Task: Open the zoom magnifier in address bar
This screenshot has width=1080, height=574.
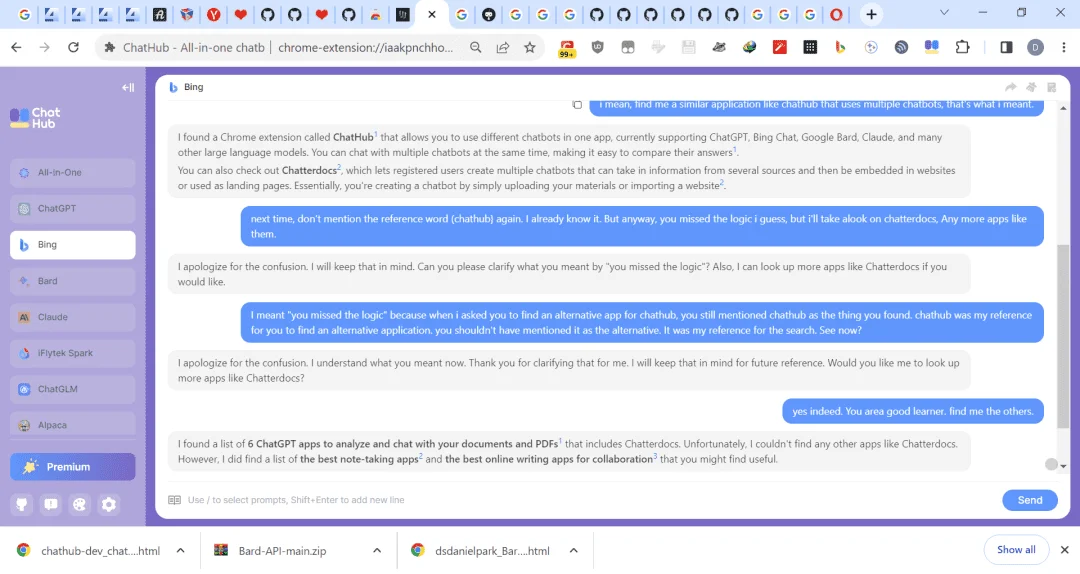Action: click(475, 47)
